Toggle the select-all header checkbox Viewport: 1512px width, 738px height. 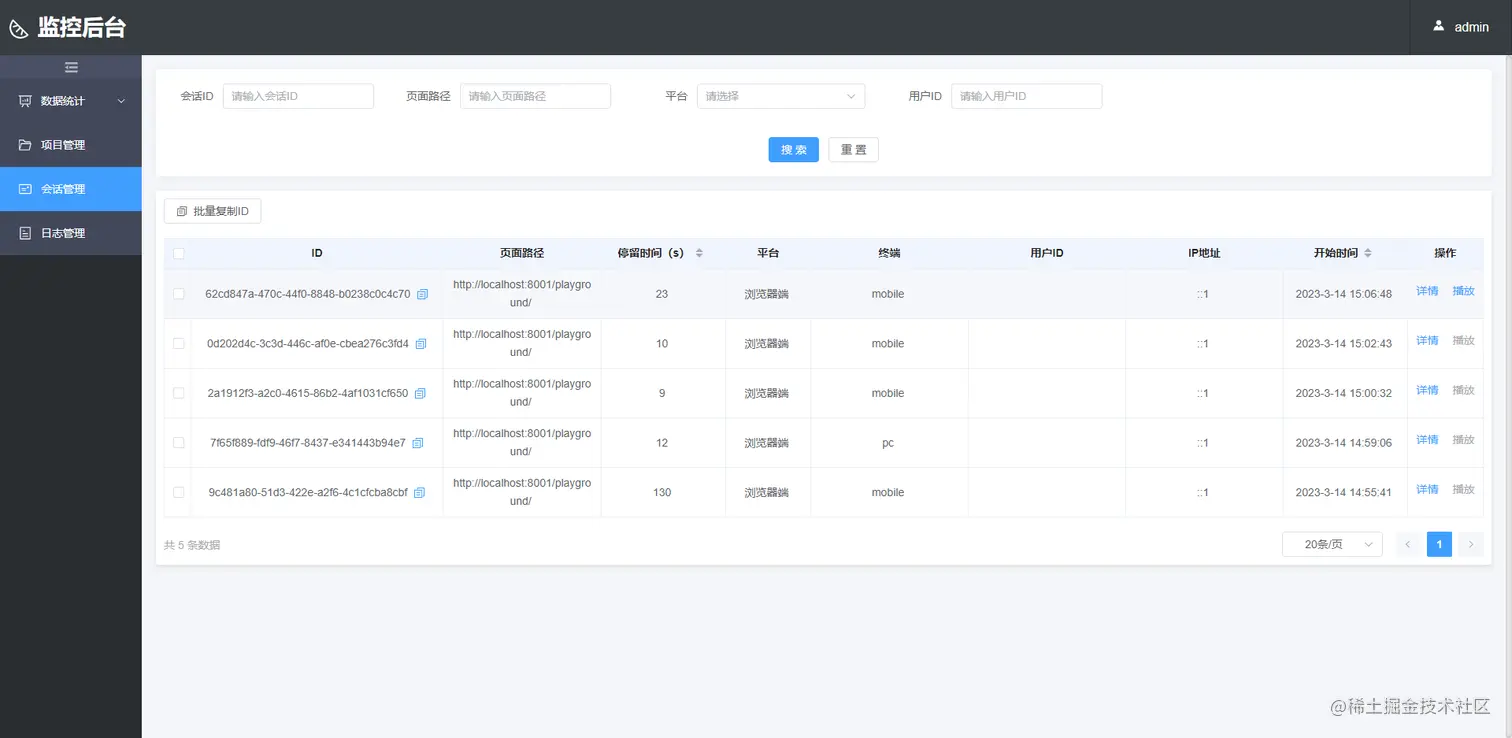179,253
